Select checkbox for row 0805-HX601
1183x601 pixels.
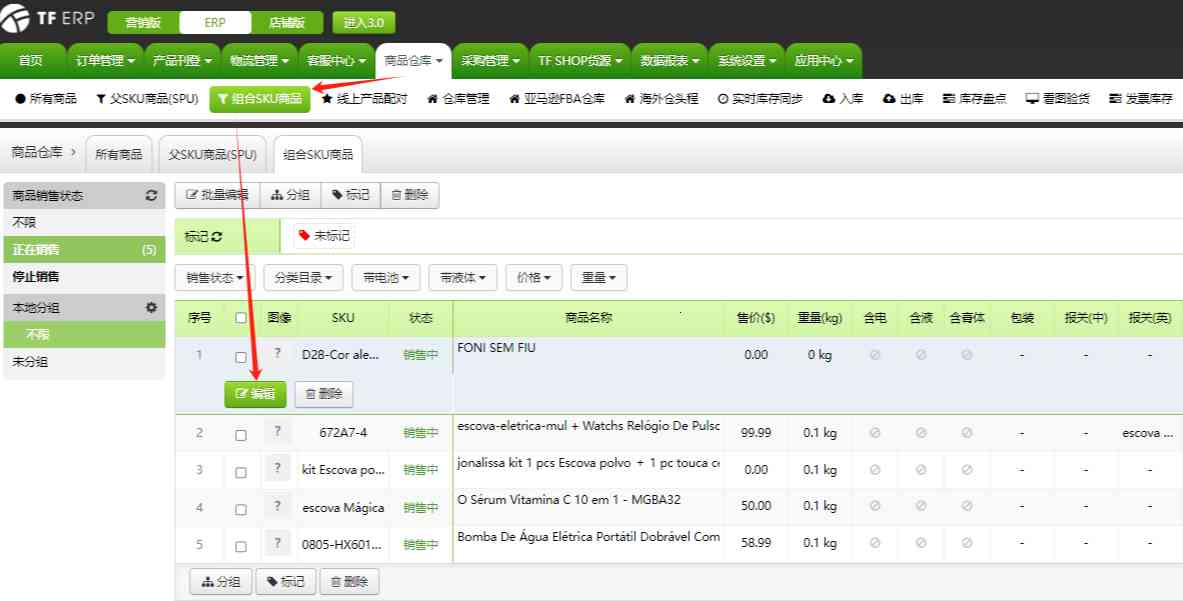click(x=240, y=546)
